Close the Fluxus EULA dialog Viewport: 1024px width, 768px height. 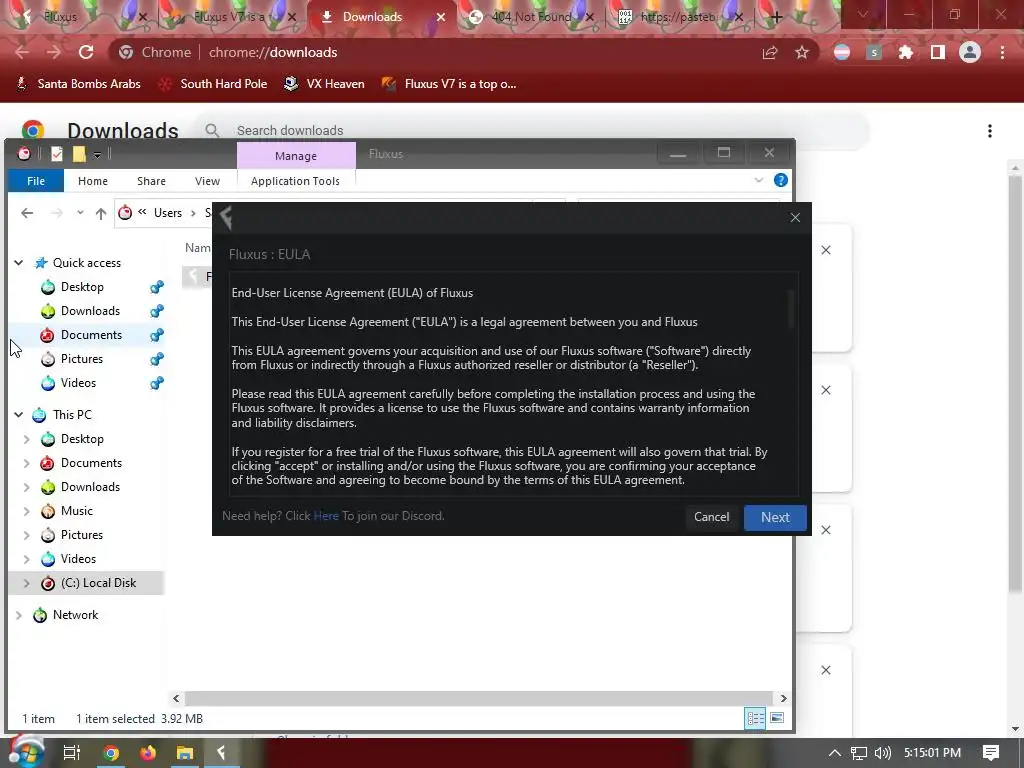pyautogui.click(x=795, y=217)
